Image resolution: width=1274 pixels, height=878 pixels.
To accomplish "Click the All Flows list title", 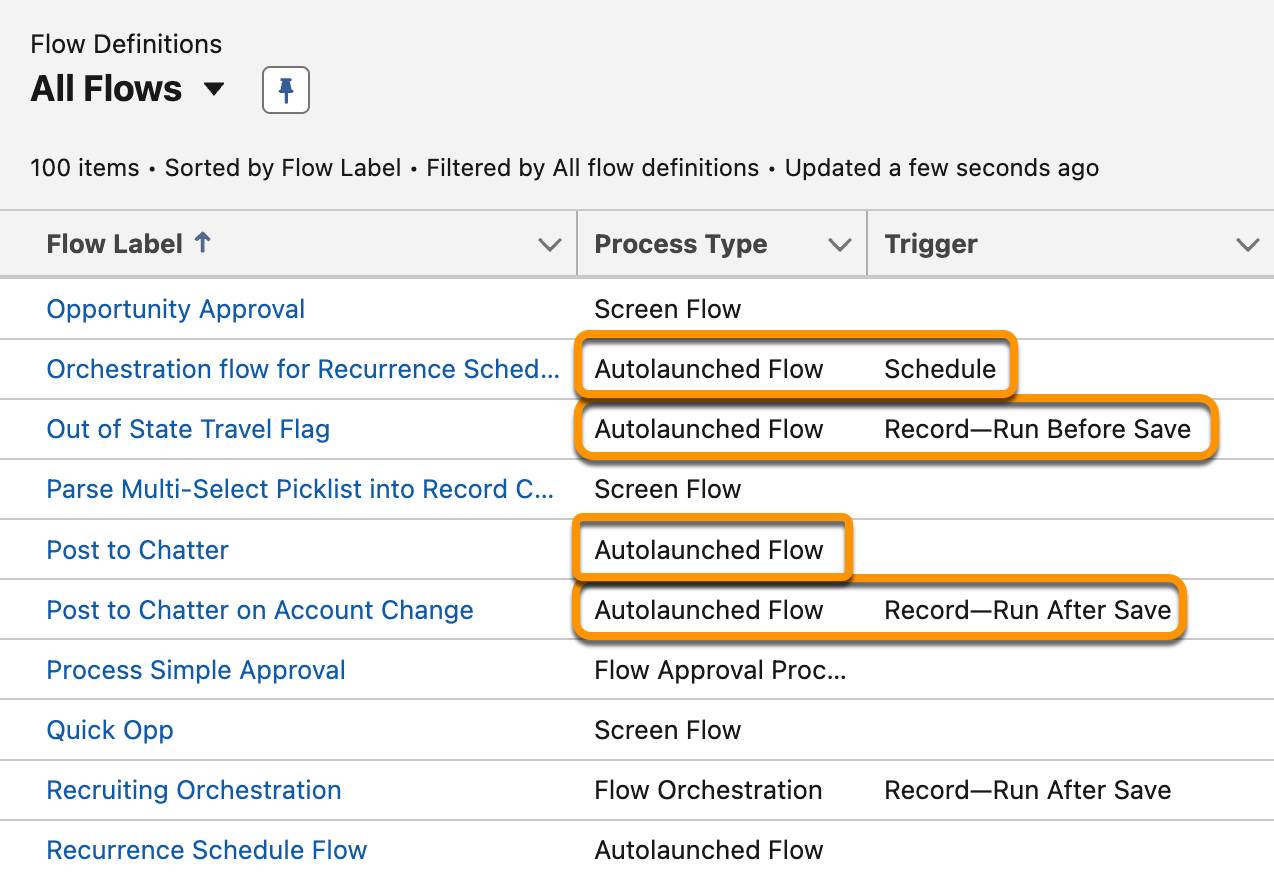I will click(106, 89).
